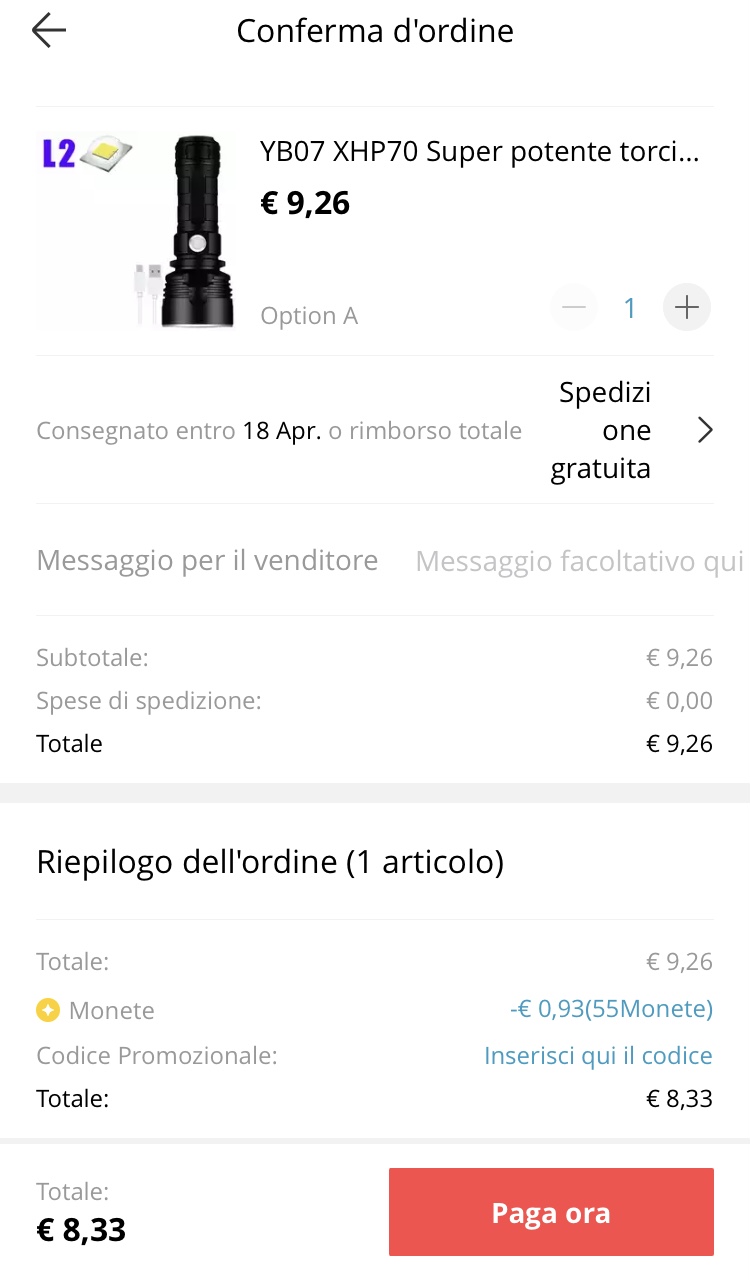Open the flashlight product thumbnail
Image resolution: width=750 pixels, height=1280 pixels.
tap(137, 230)
